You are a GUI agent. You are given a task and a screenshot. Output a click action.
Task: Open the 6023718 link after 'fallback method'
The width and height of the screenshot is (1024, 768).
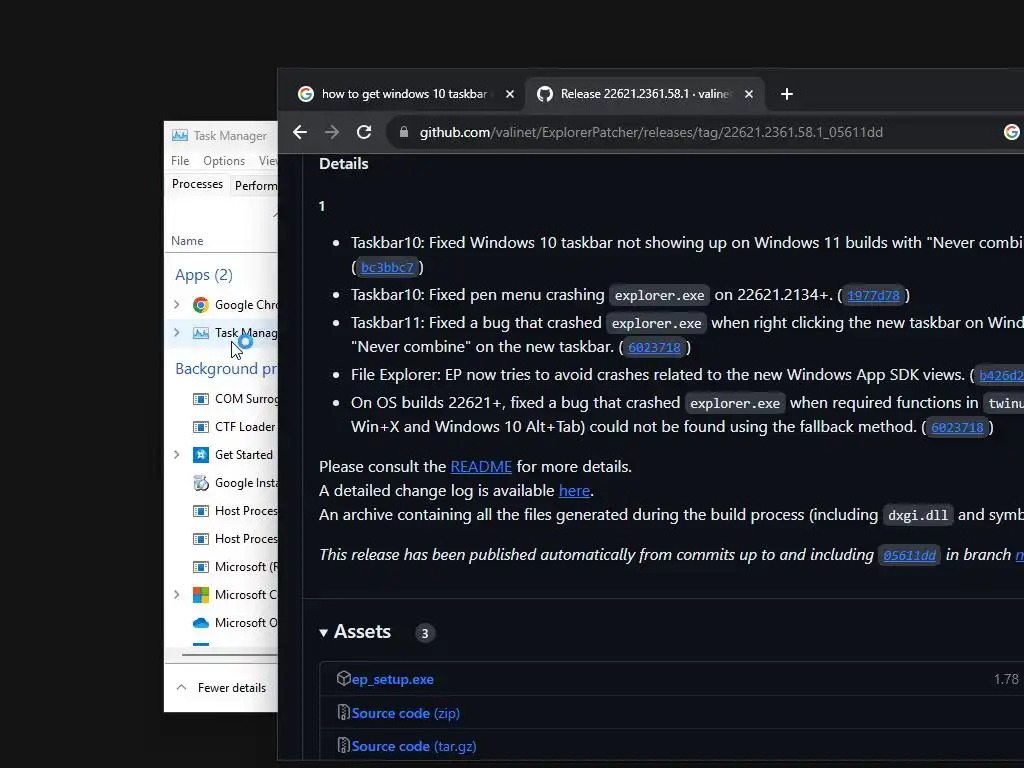click(x=957, y=428)
